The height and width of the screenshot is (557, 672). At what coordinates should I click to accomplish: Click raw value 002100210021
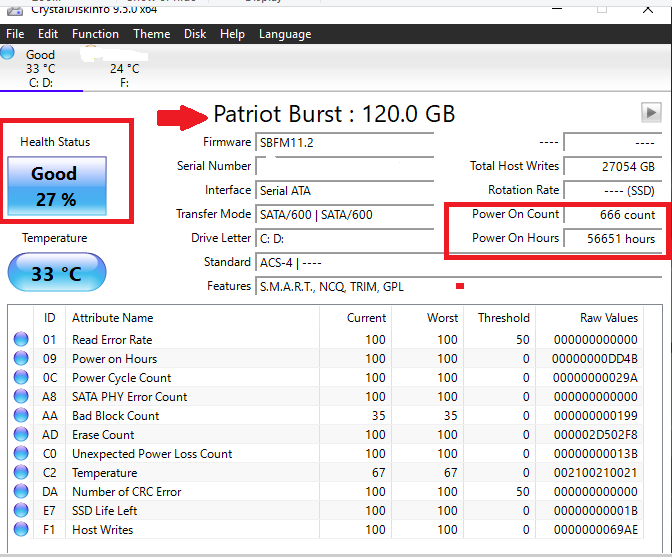pyautogui.click(x=596, y=473)
